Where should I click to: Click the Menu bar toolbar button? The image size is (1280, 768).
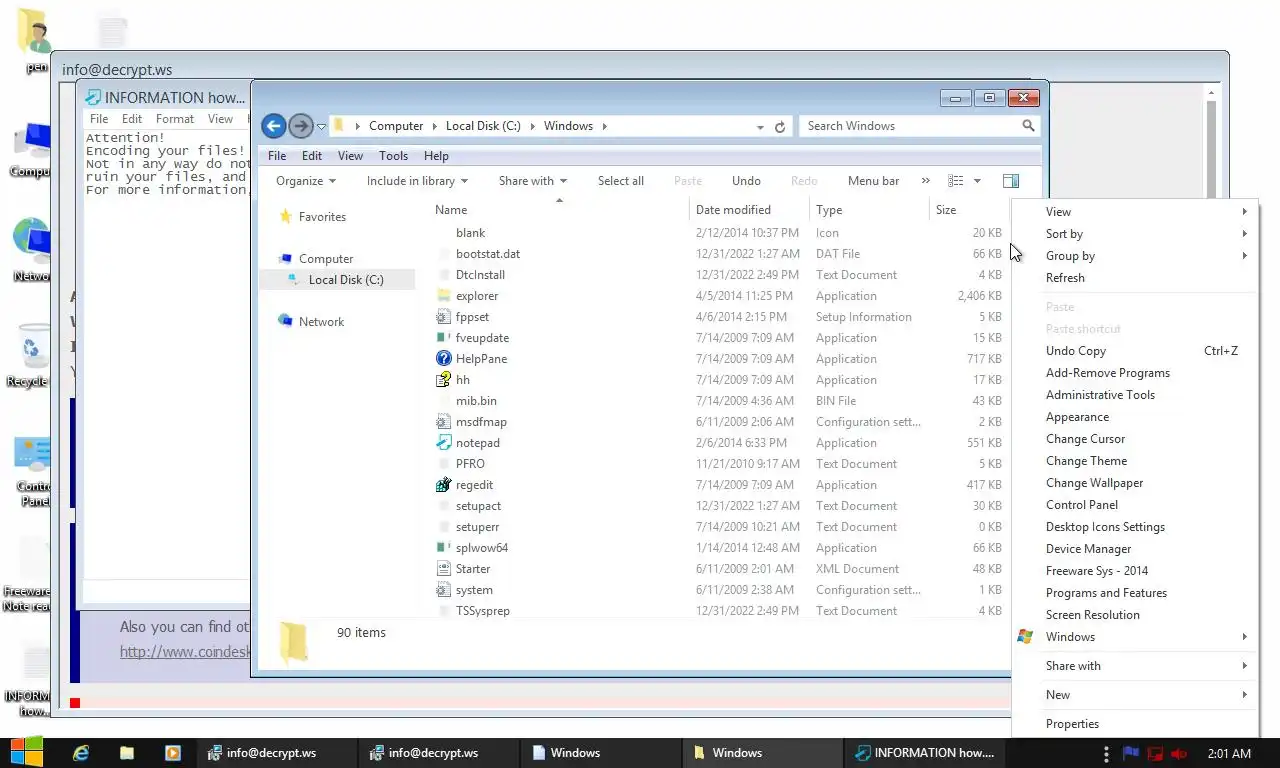point(873,181)
